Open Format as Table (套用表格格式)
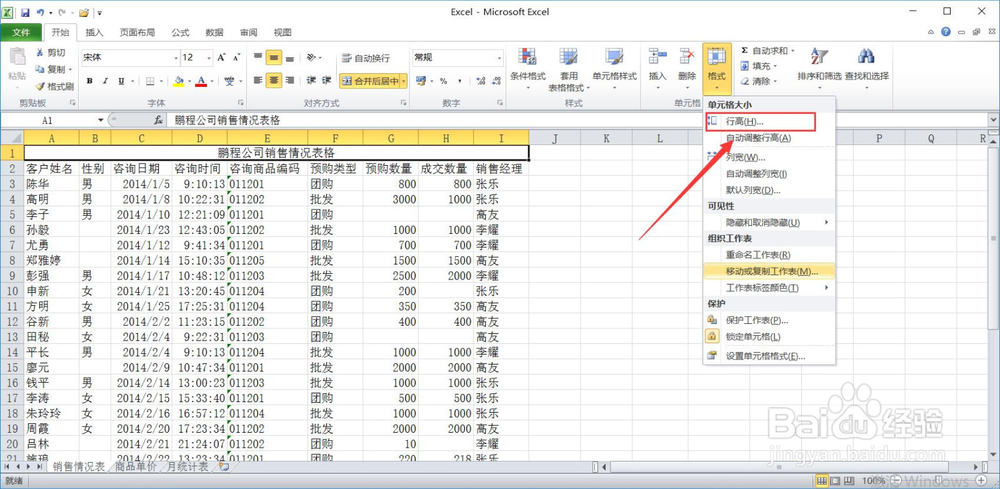 pos(566,69)
